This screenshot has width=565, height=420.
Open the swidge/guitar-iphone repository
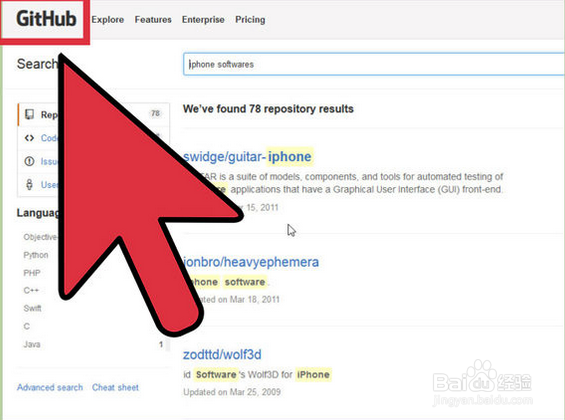click(x=247, y=157)
